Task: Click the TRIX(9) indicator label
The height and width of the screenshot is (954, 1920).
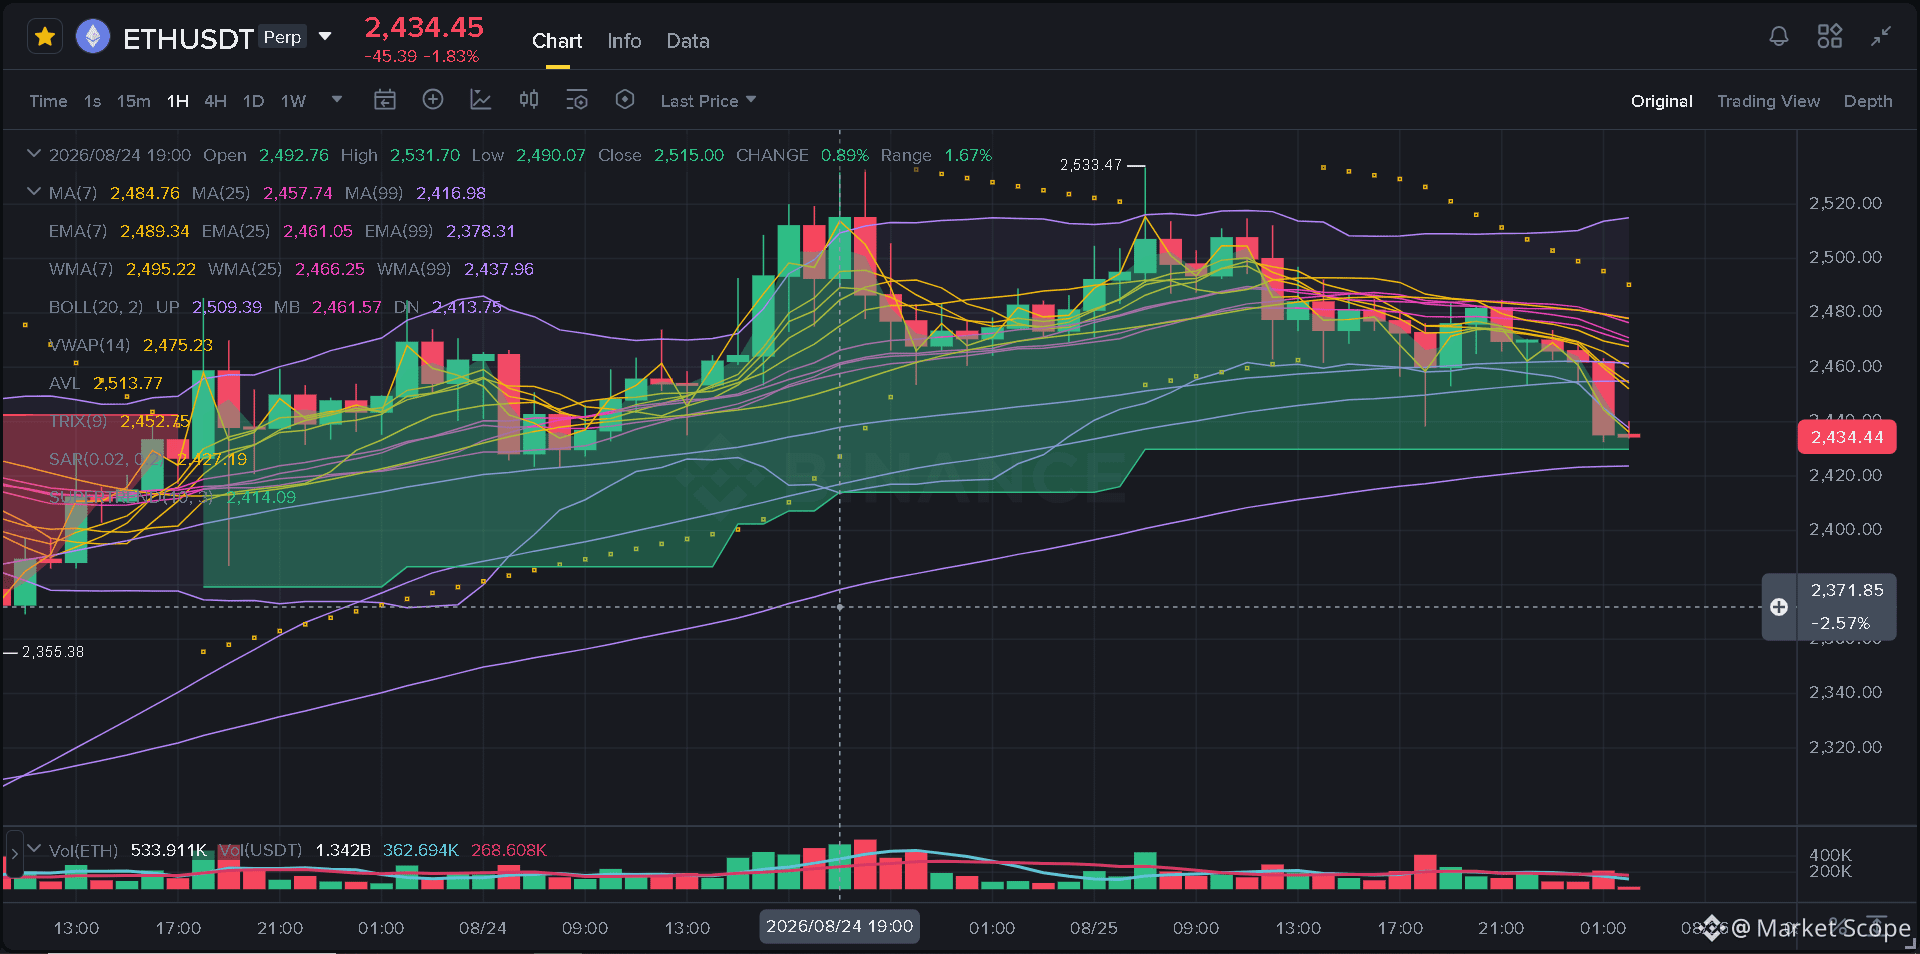Action: point(78,421)
